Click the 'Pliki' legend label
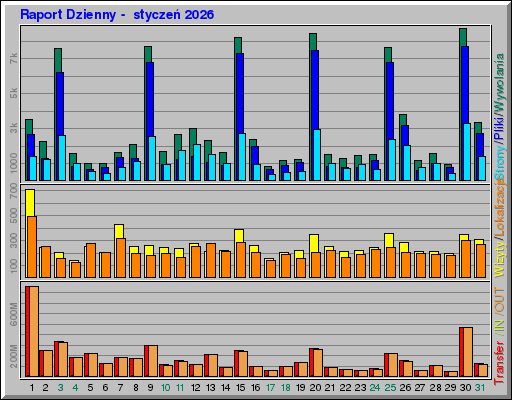The height and width of the screenshot is (400, 512). tap(499, 129)
